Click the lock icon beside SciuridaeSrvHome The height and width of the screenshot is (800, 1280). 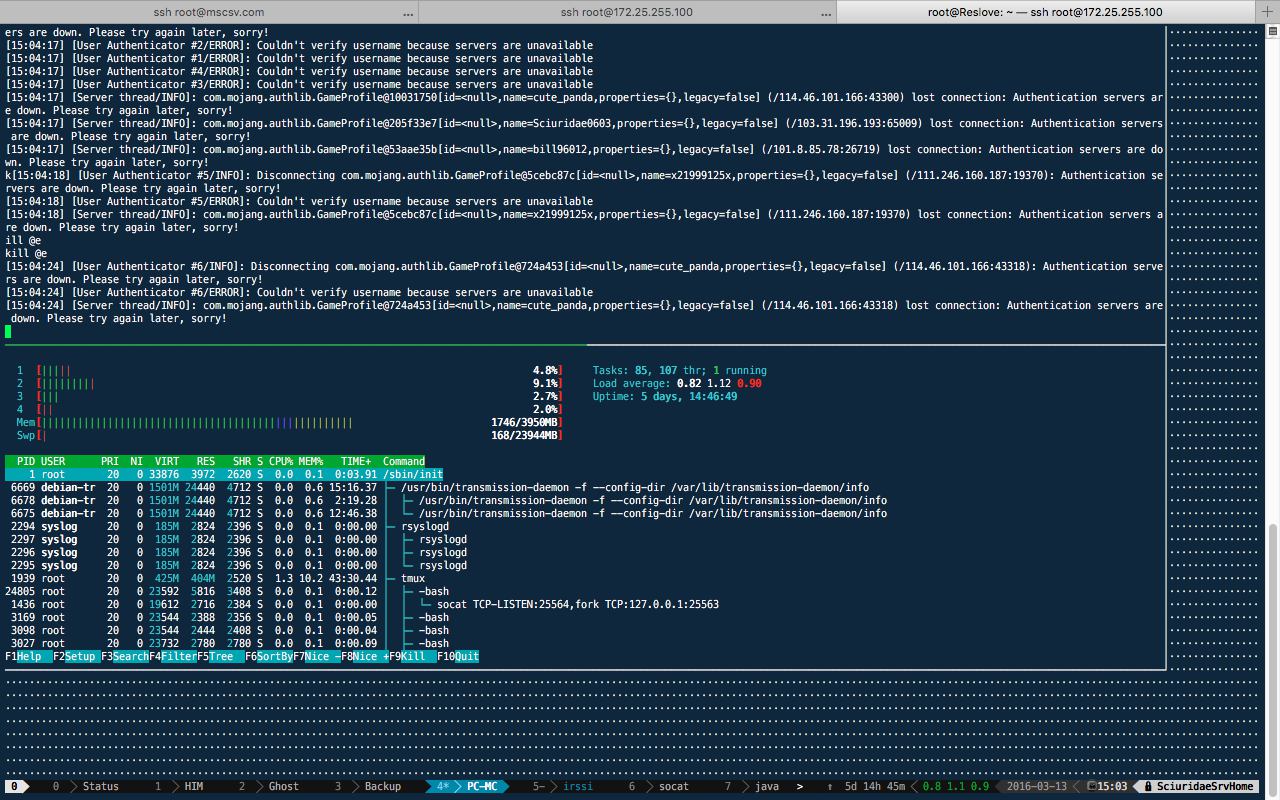(1150, 787)
